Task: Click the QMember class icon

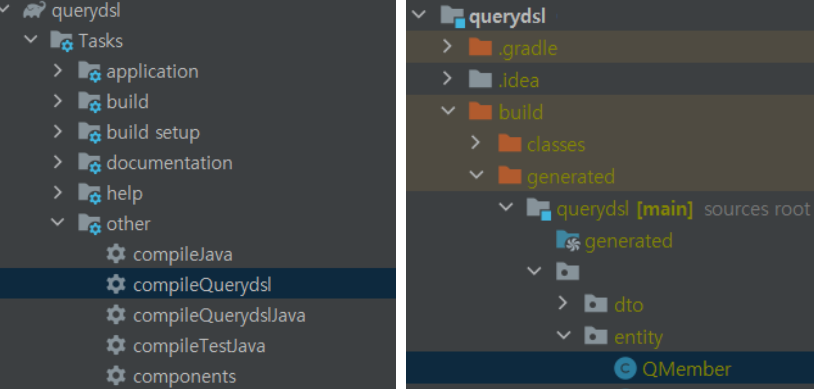Action: 625,369
